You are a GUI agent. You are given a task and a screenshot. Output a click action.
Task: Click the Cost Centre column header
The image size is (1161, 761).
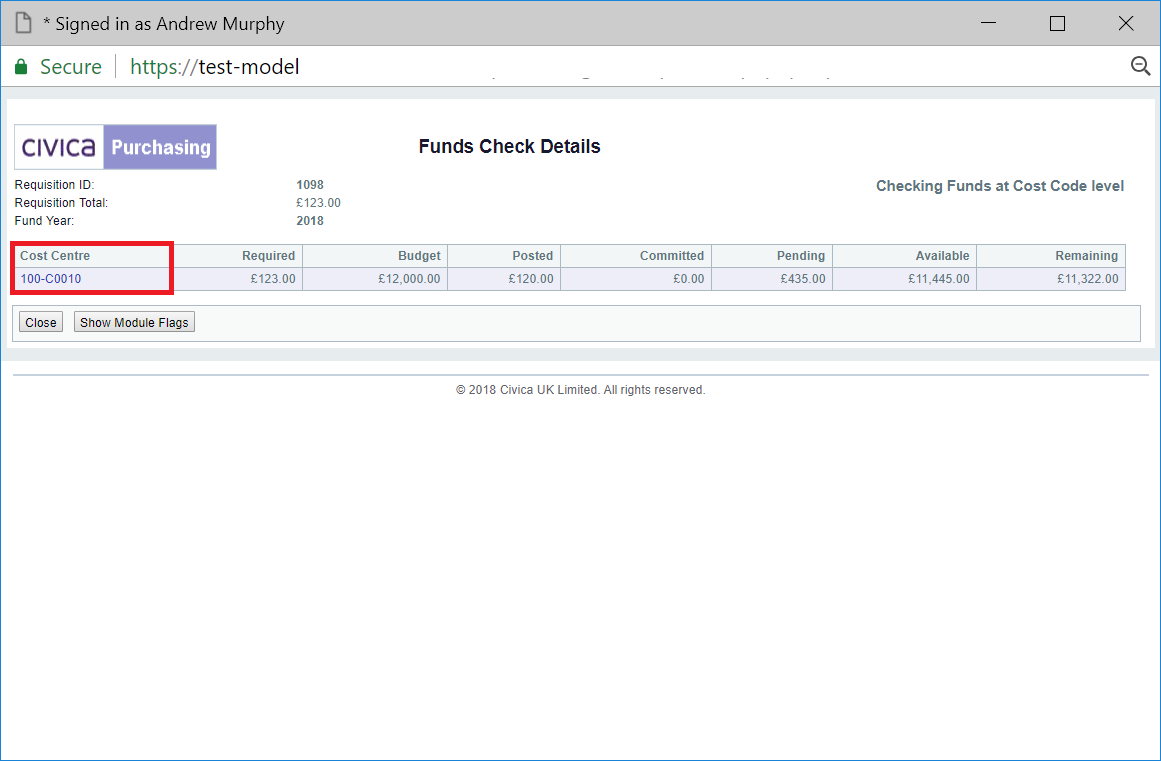click(55, 256)
